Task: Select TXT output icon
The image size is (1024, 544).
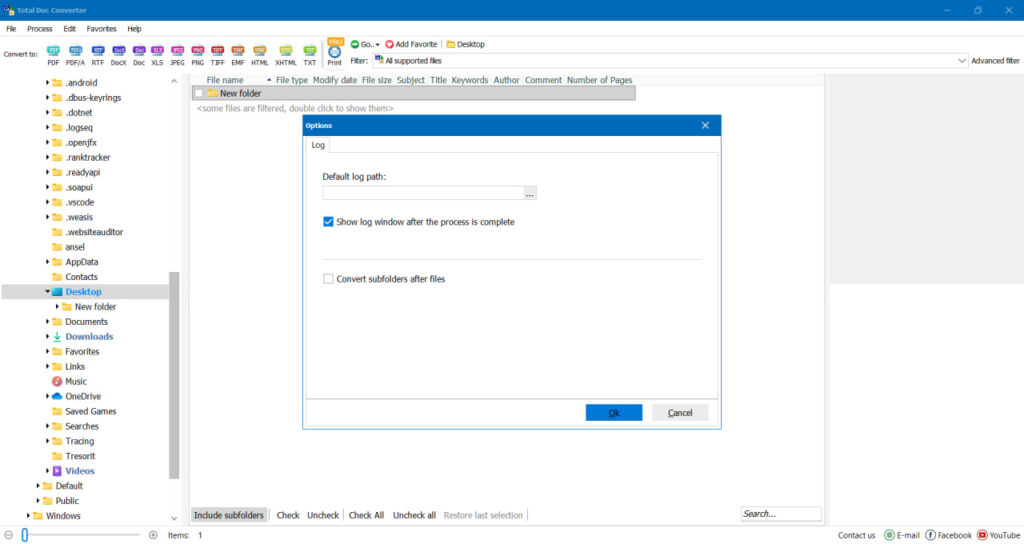Action: coord(310,55)
